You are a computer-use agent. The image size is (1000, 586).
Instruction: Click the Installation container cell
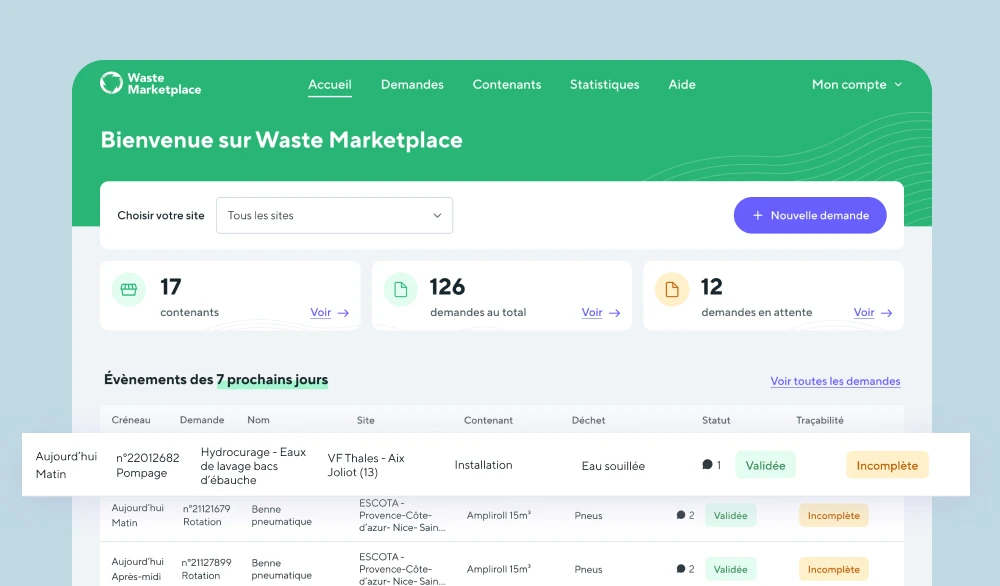pos(483,465)
